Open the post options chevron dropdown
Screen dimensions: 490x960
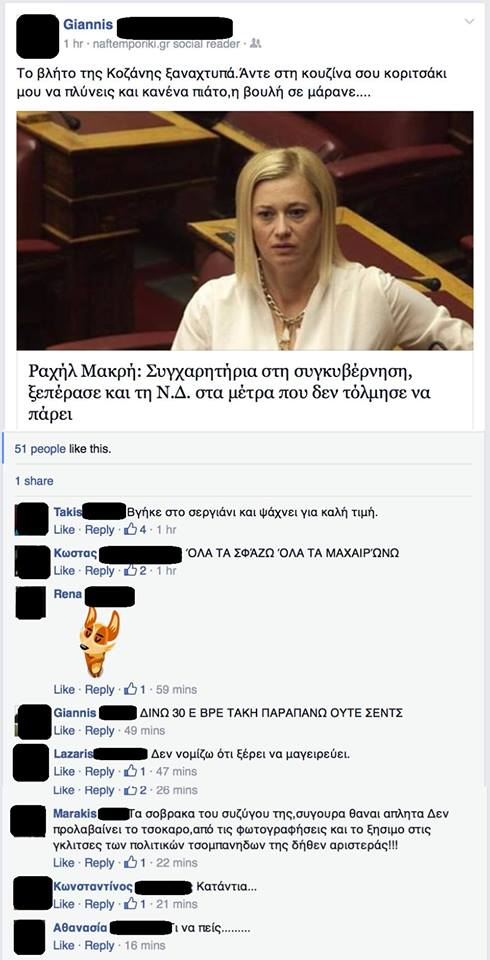tap(469, 21)
